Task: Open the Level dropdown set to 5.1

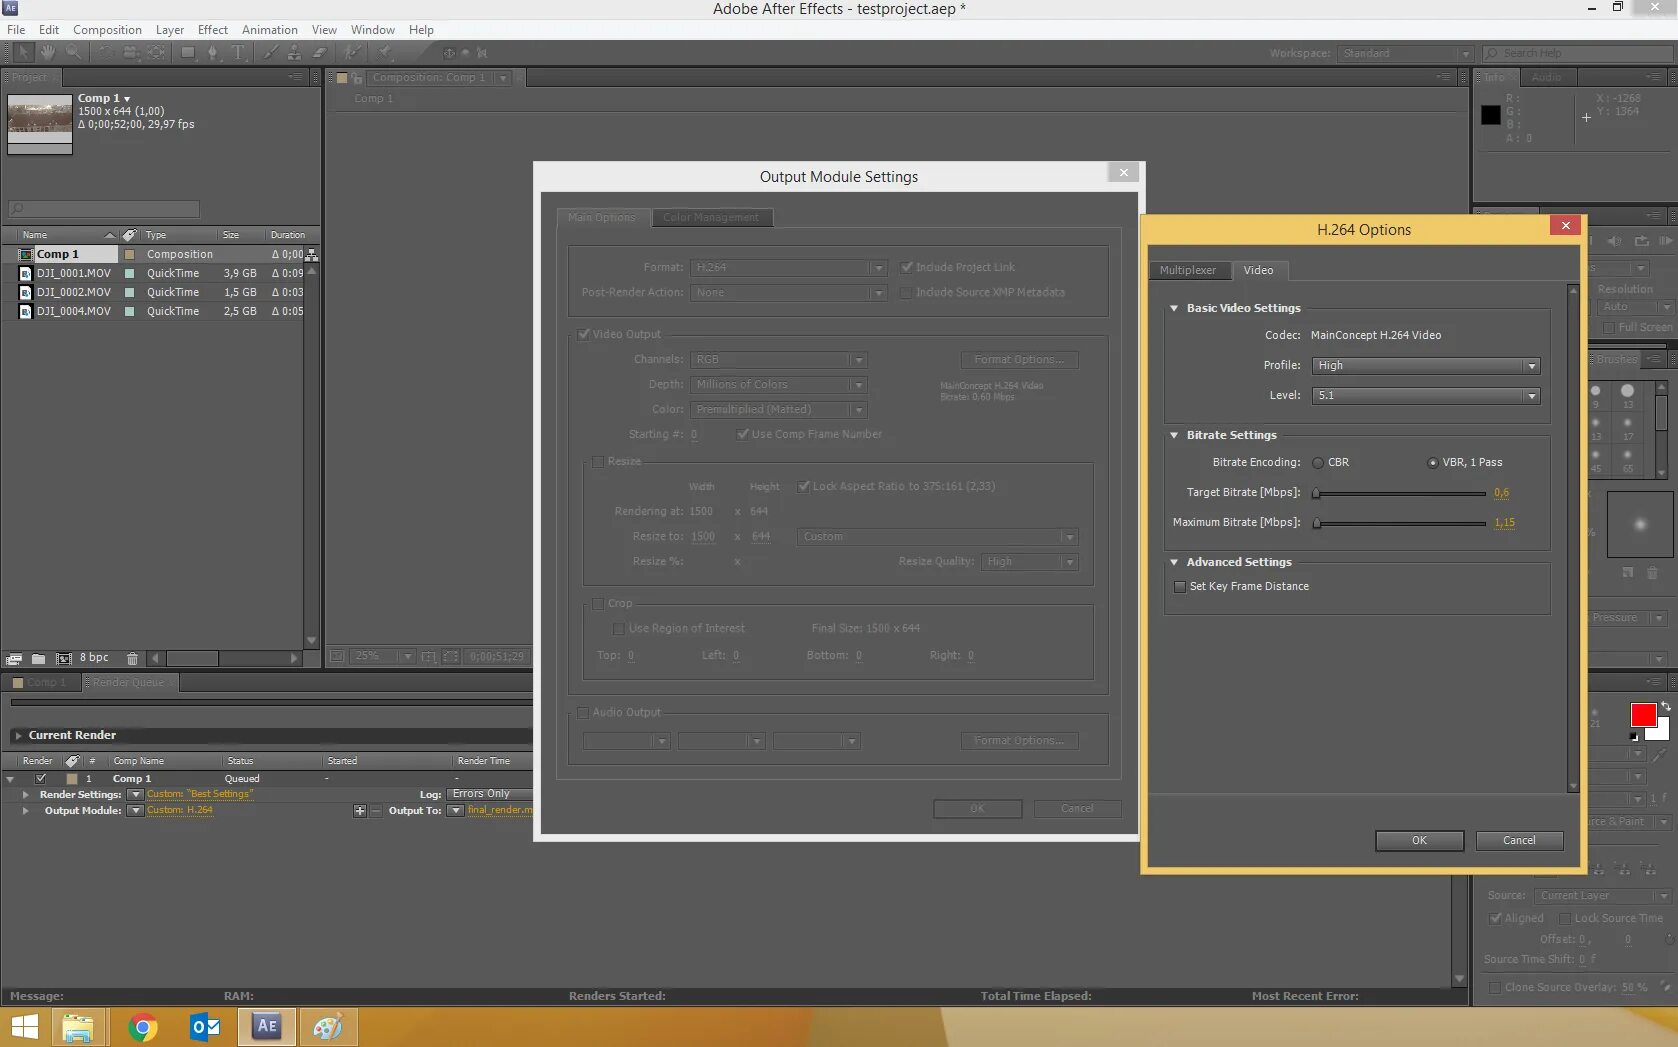Action: [x=1425, y=396]
